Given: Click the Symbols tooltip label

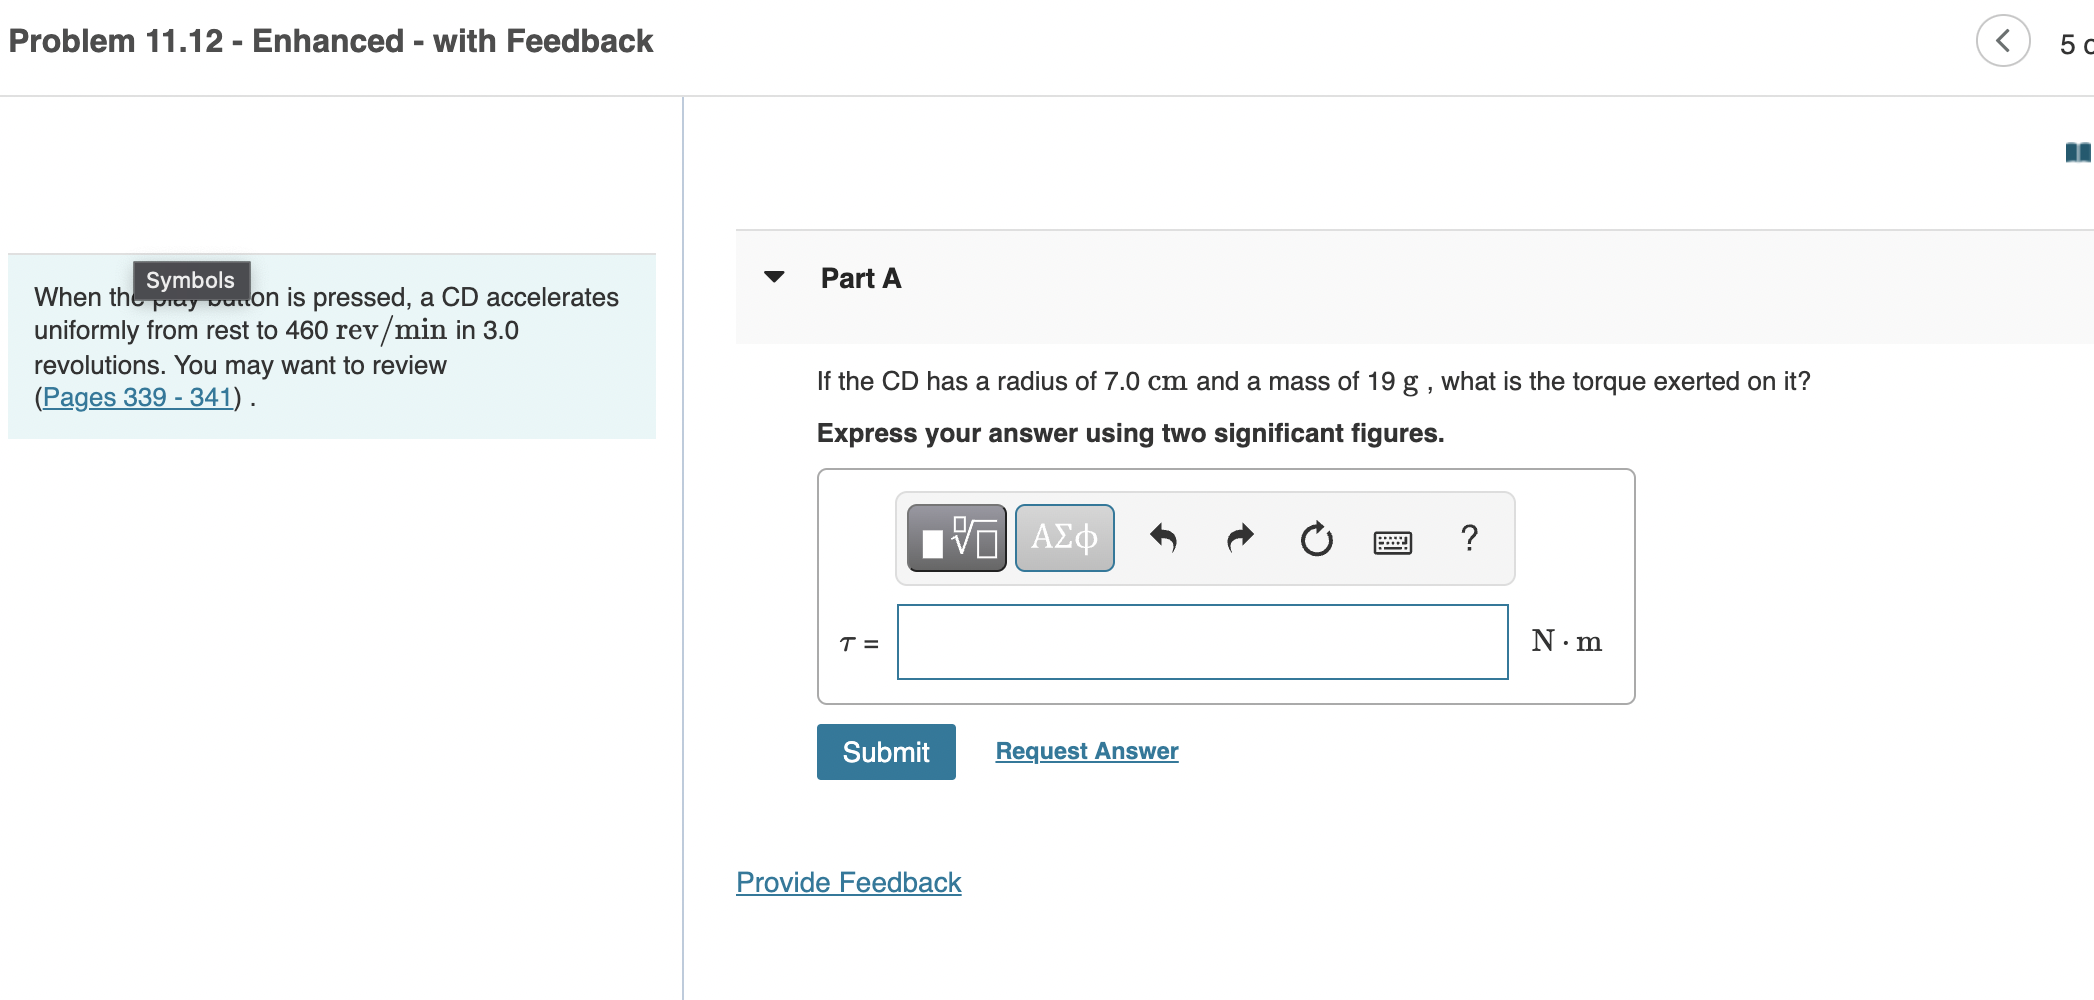Looking at the screenshot, I should 190,280.
